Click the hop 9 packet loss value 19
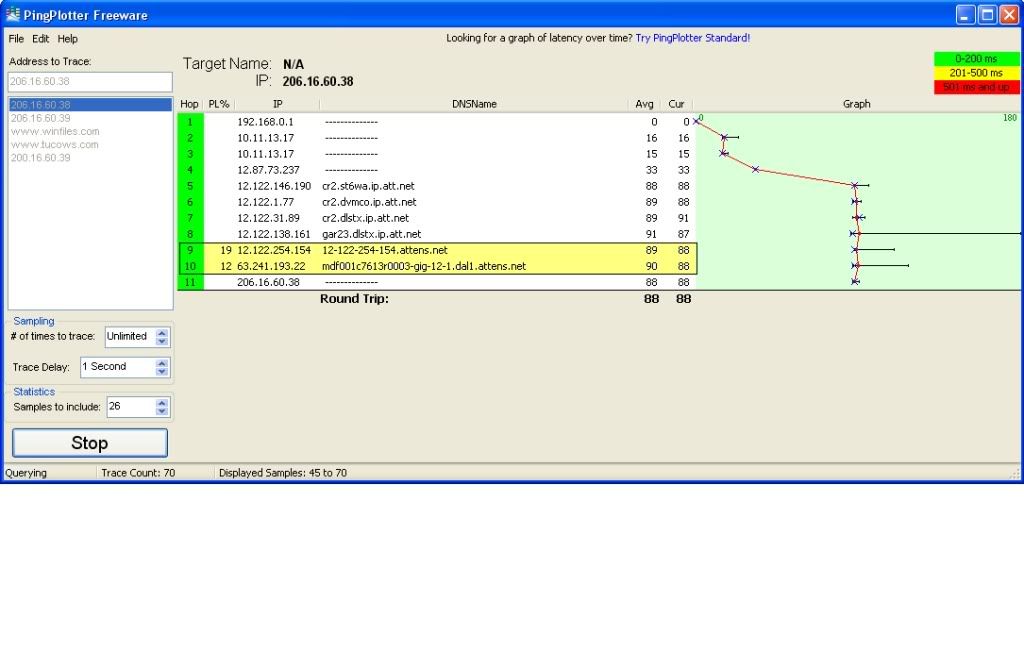This screenshot has height=652, width=1024. pyautogui.click(x=226, y=250)
